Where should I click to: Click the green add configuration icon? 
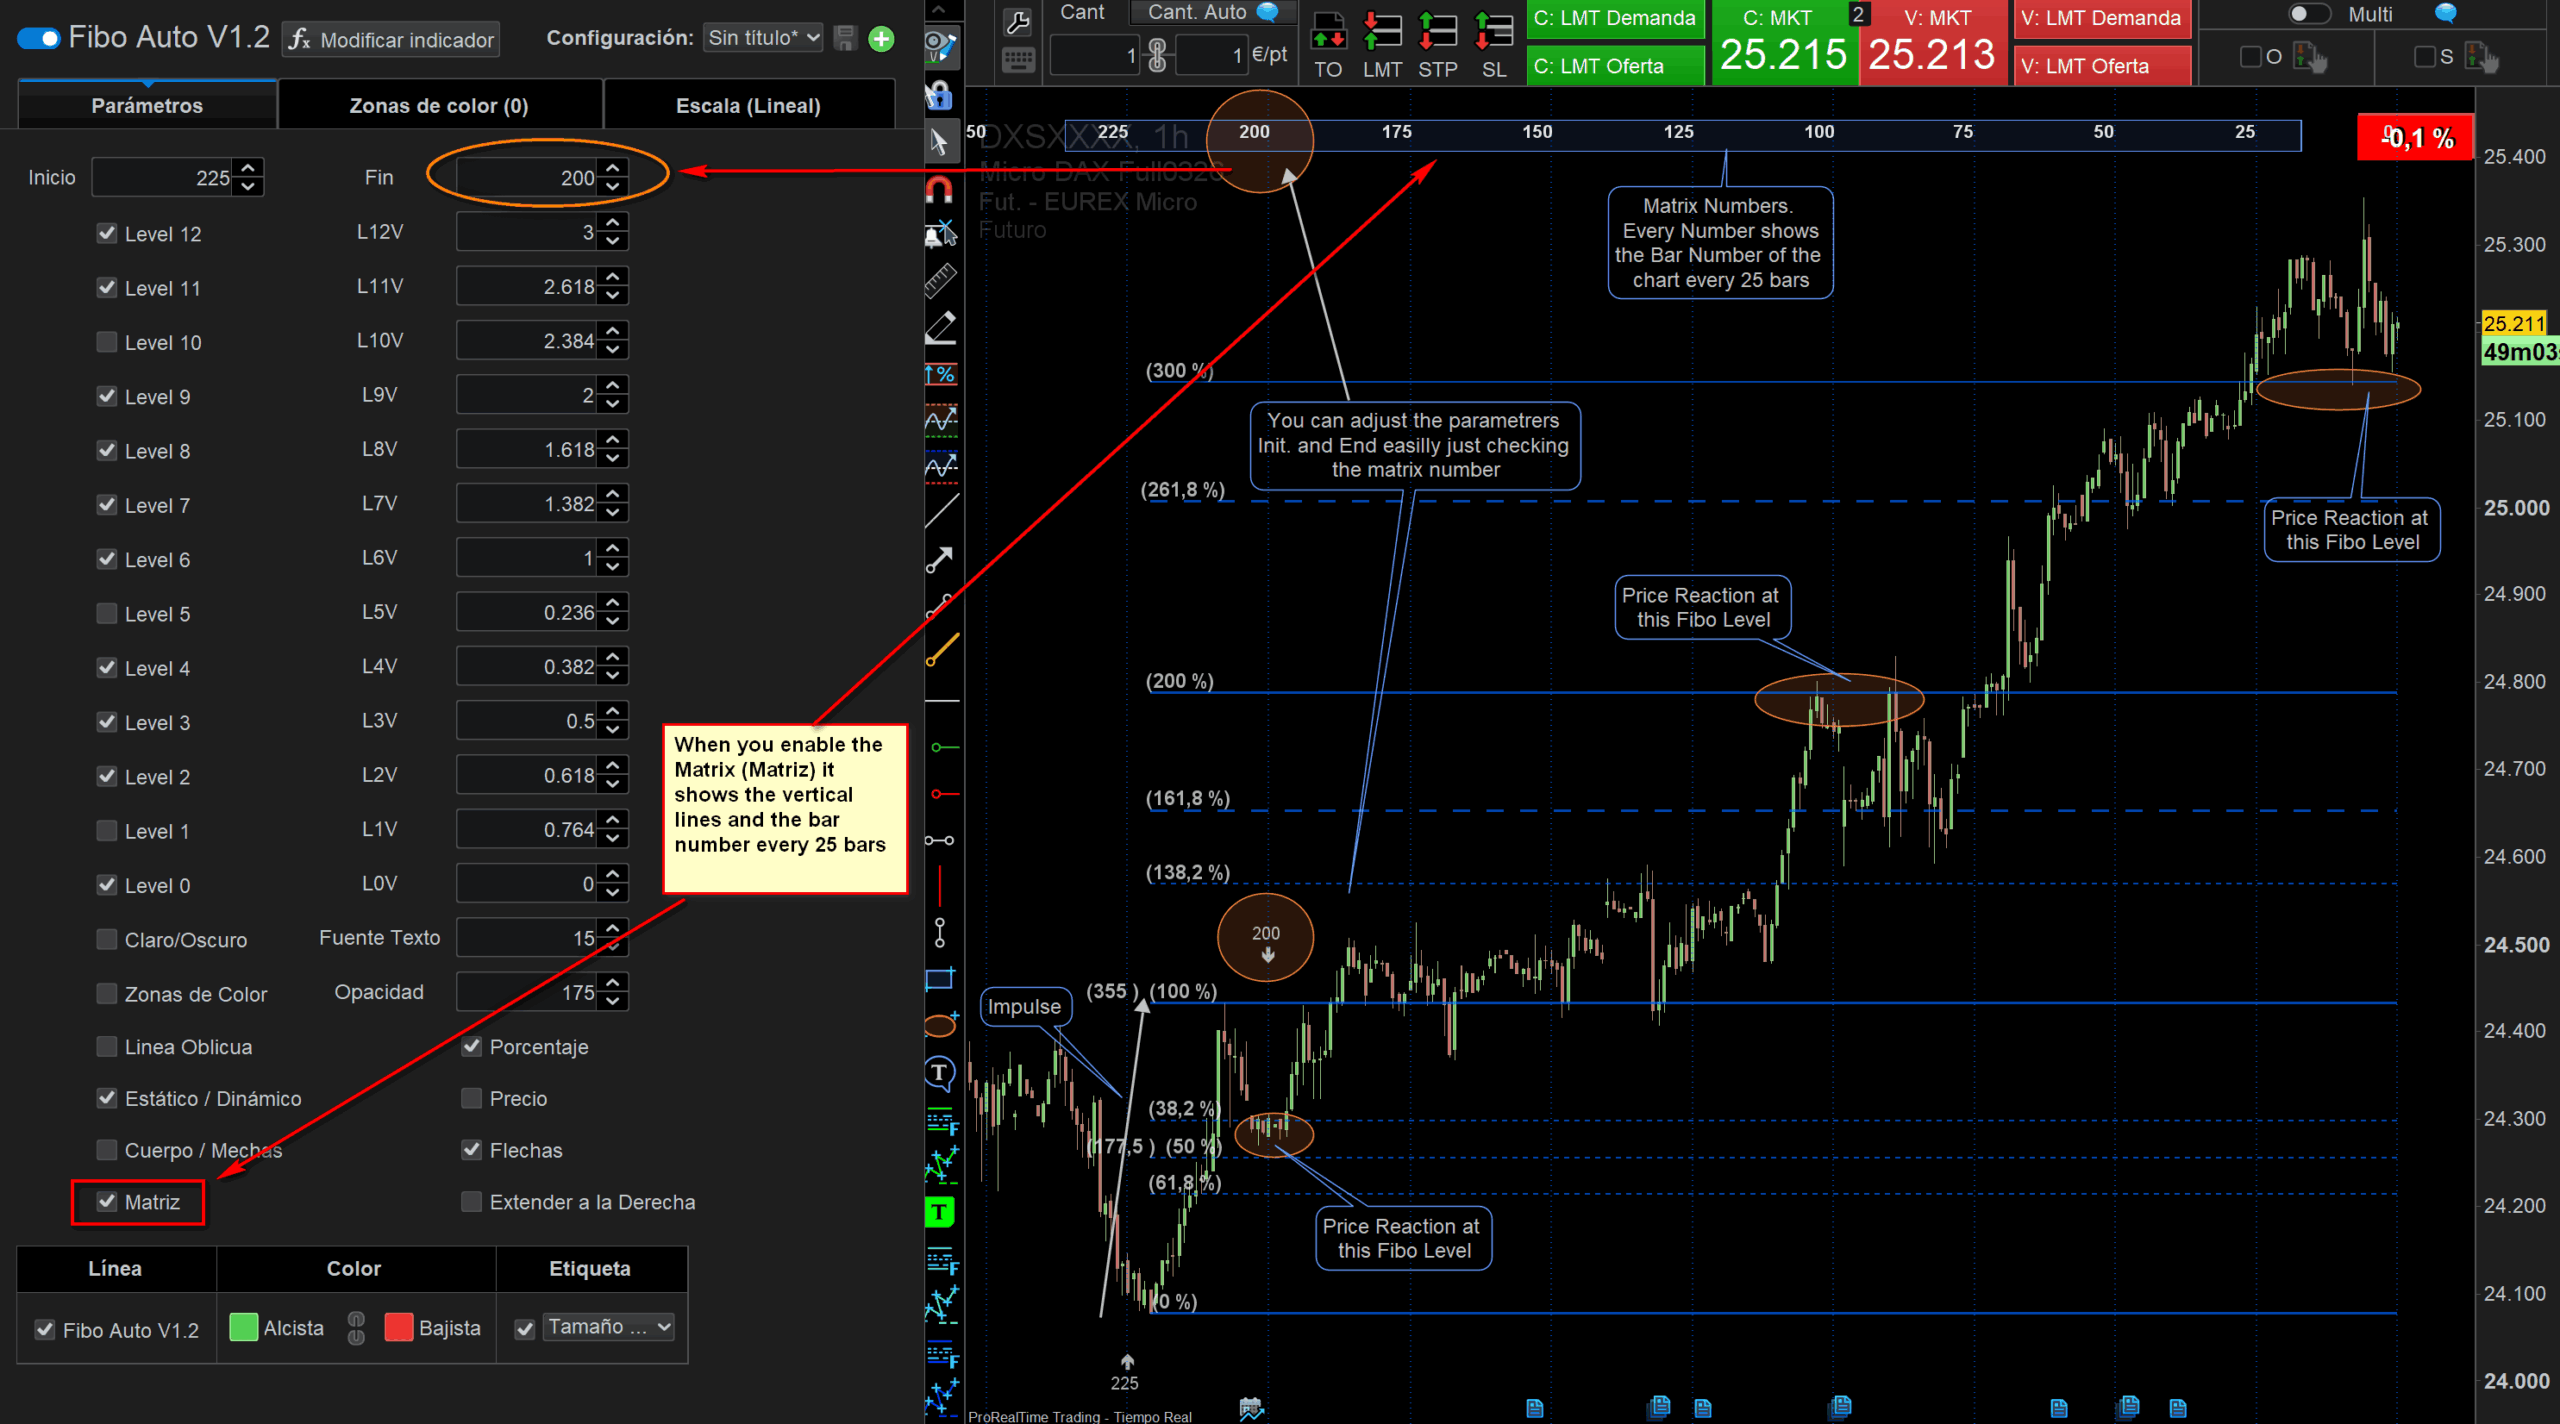(881, 39)
